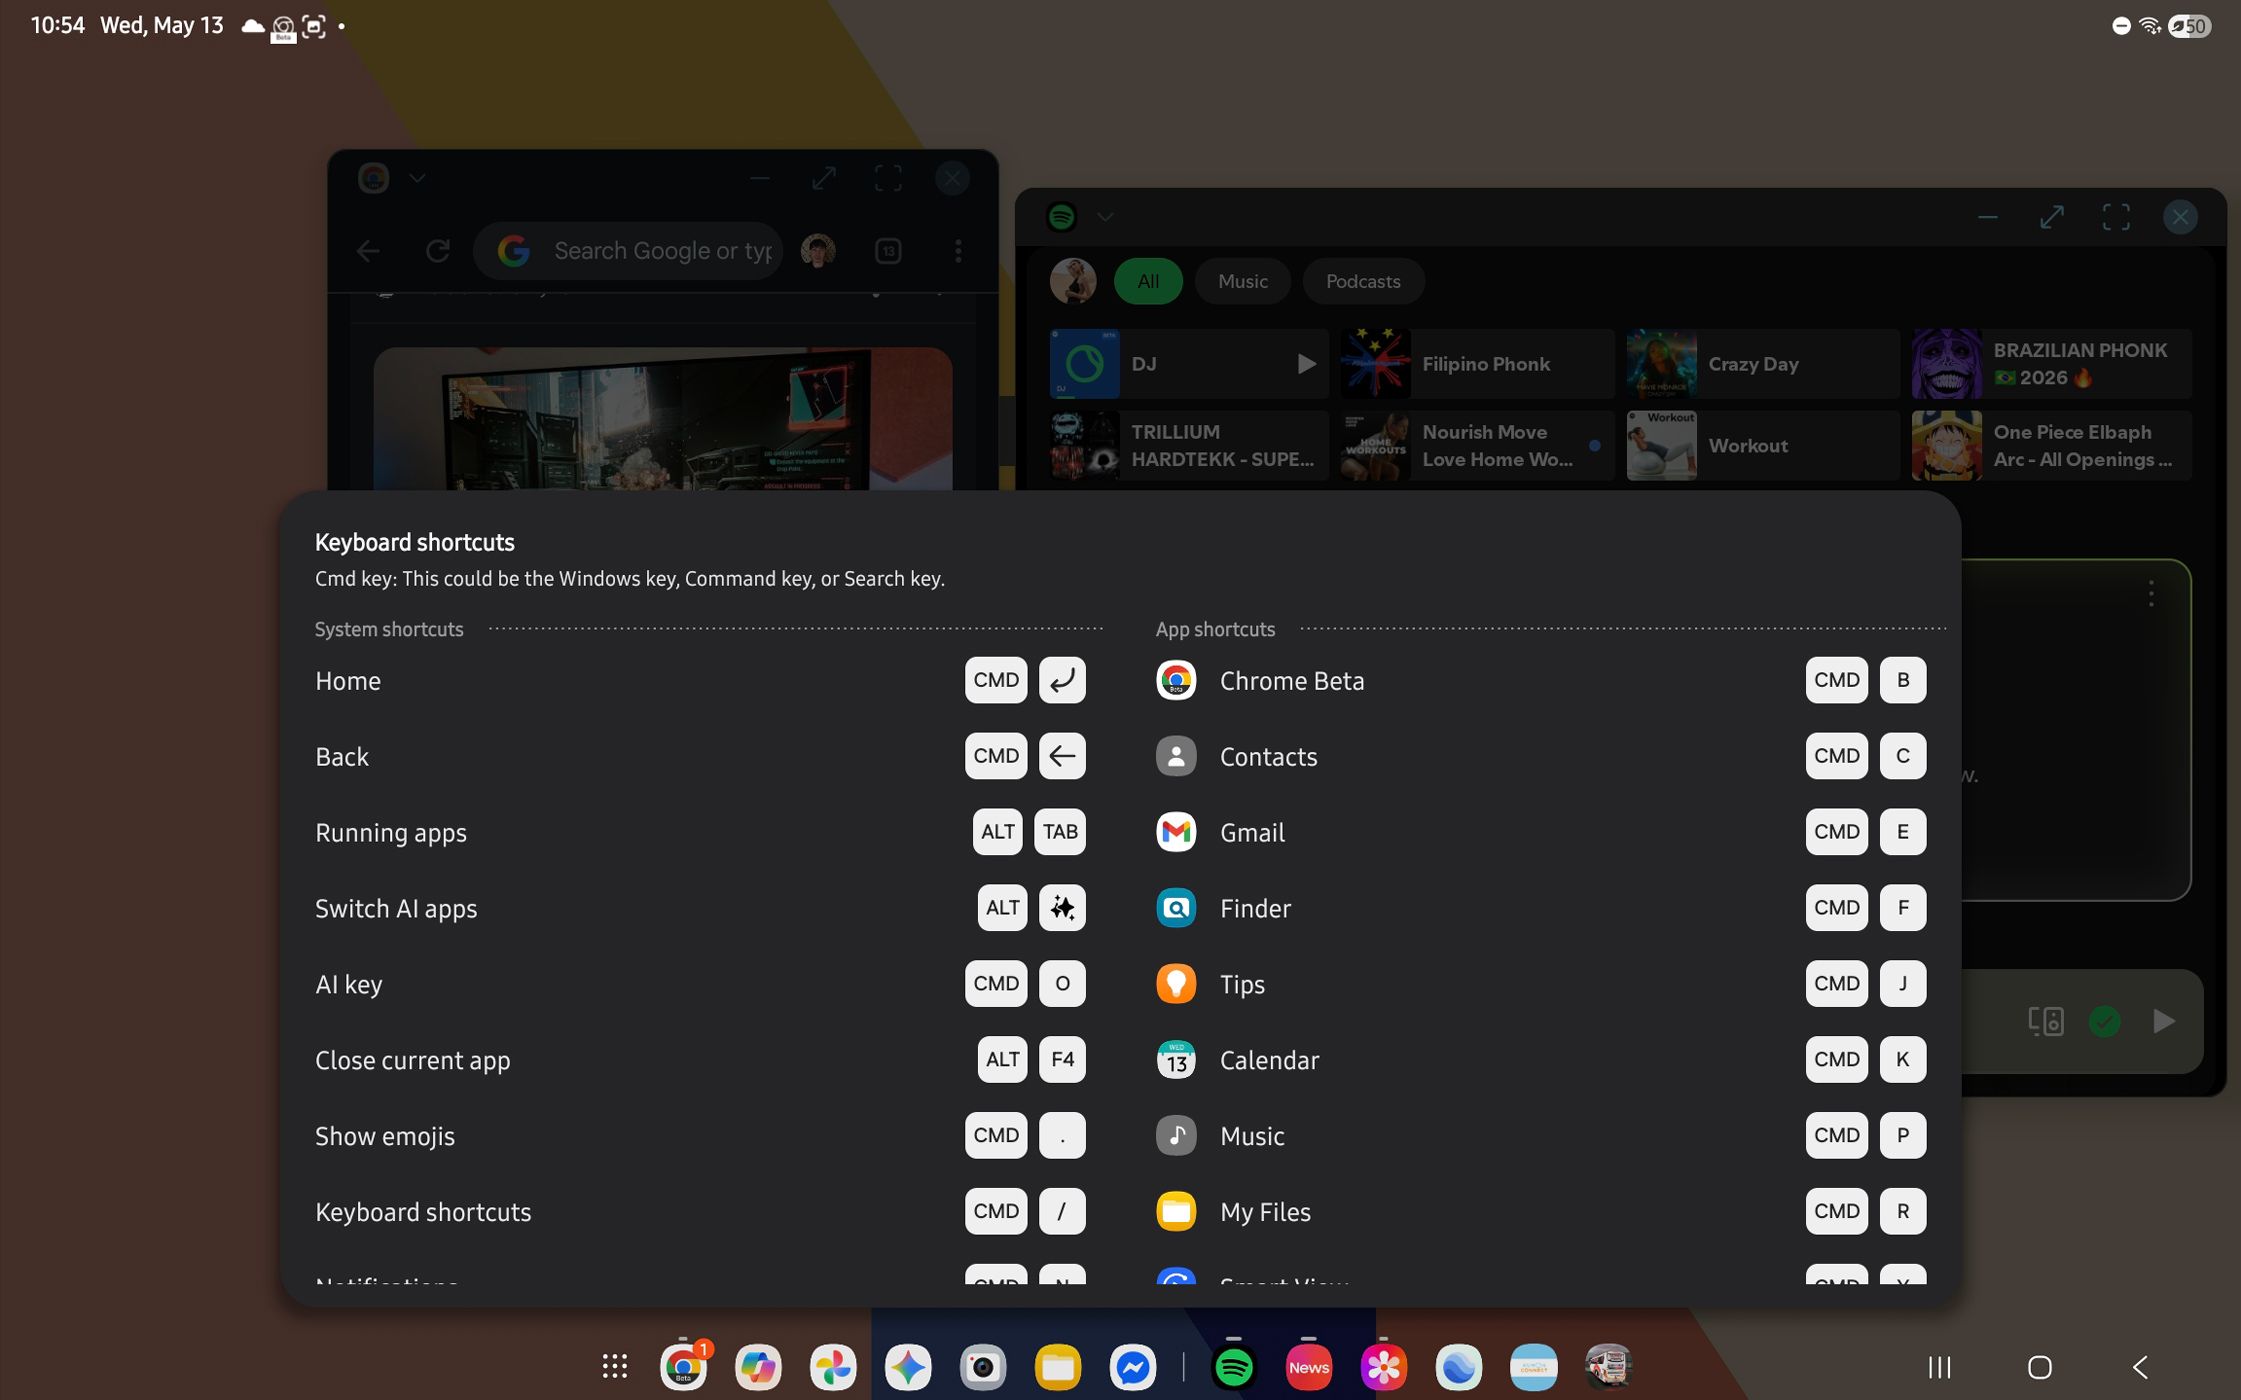The image size is (2241, 1400).
Task: Open News app in the taskbar
Action: [x=1309, y=1366]
